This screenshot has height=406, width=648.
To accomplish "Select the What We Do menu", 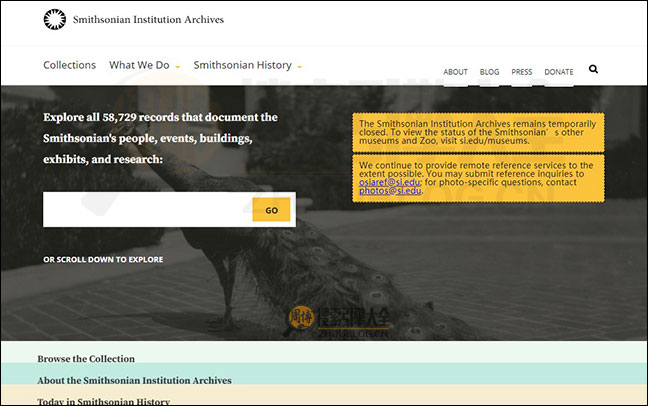I will tap(139, 65).
